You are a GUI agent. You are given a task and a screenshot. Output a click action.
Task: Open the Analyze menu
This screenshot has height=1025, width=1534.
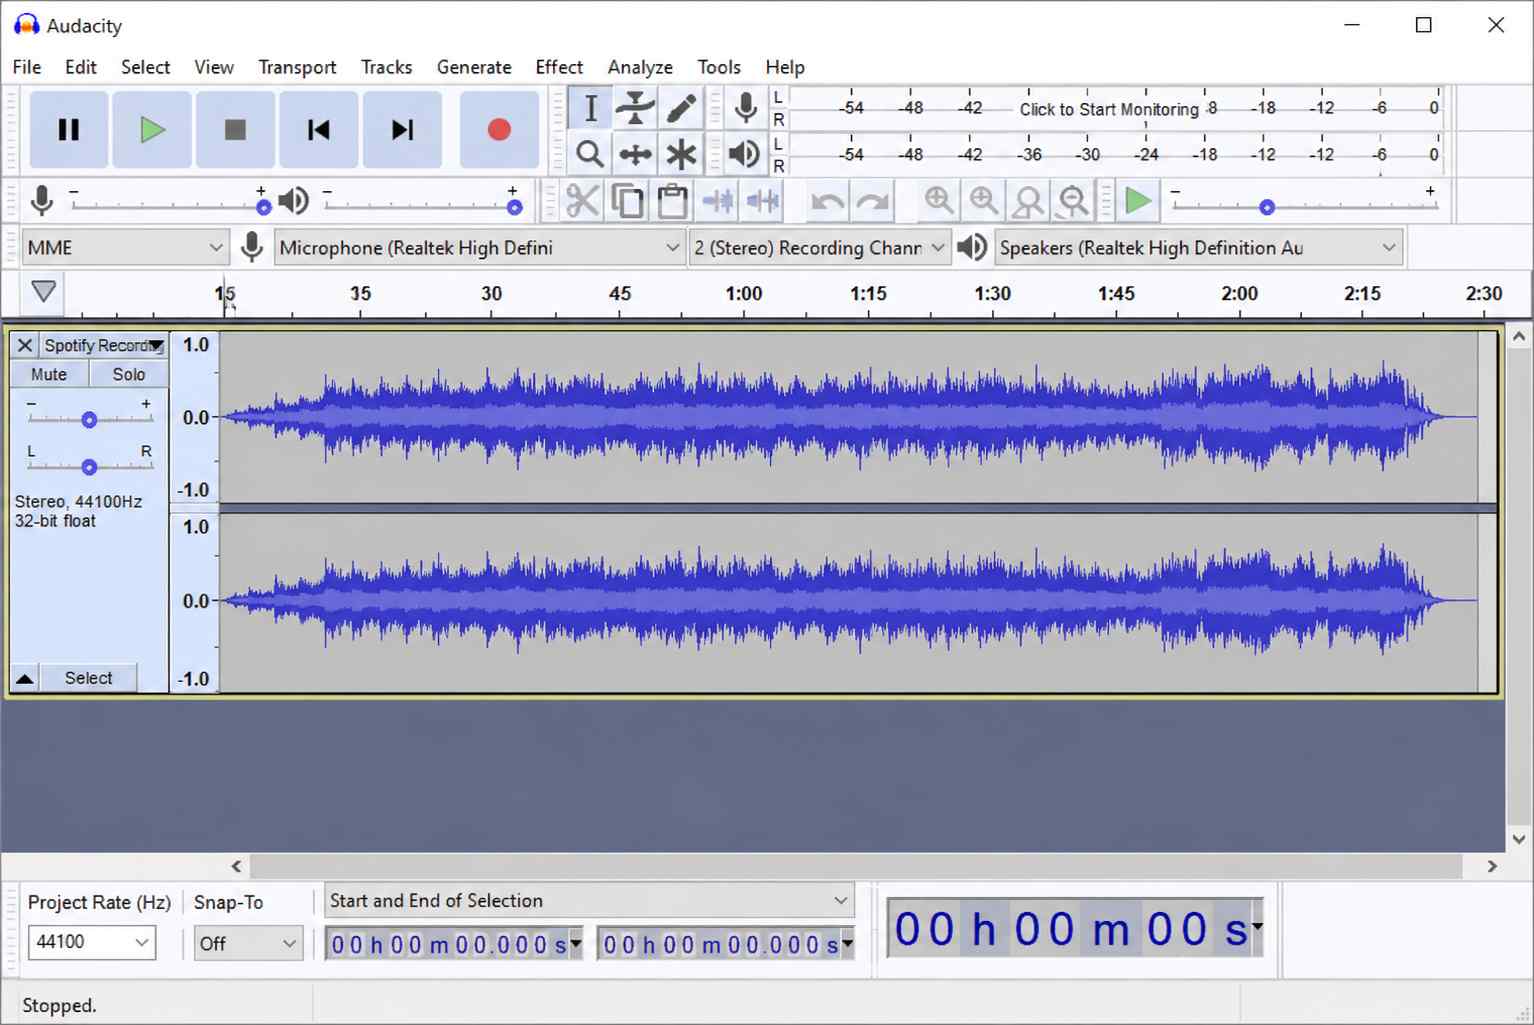click(640, 67)
